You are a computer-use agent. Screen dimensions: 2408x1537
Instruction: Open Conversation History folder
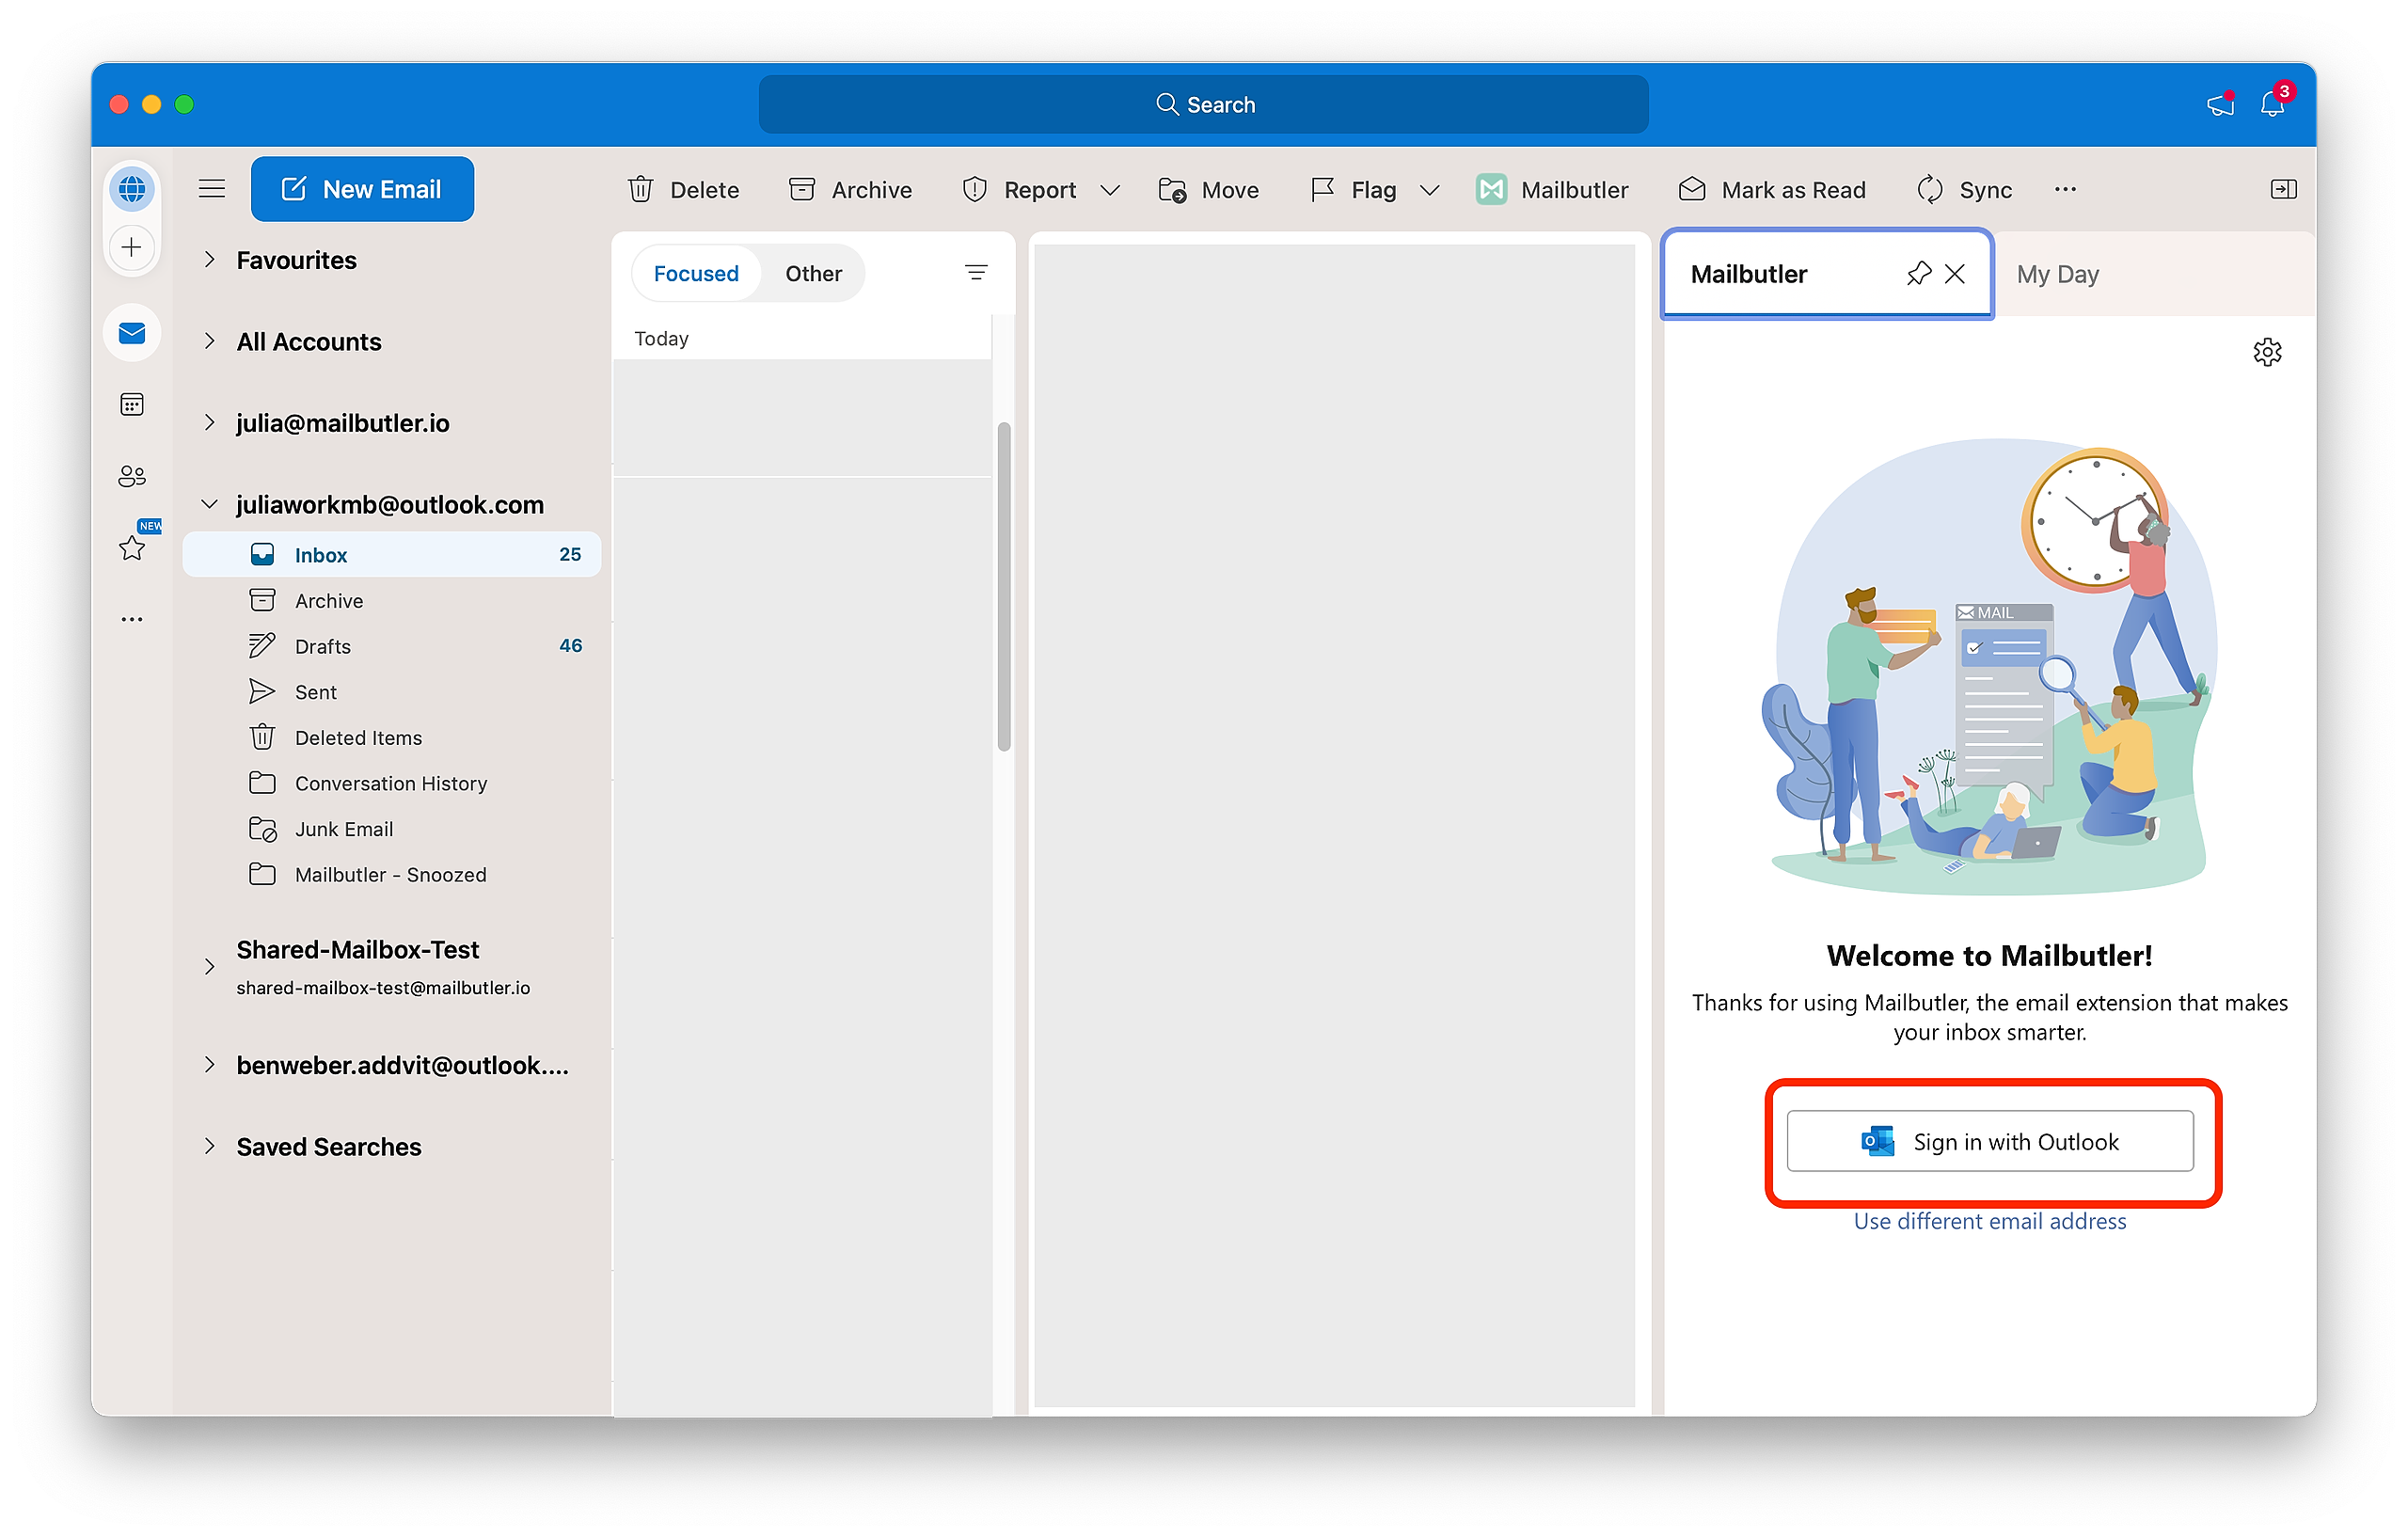(392, 783)
